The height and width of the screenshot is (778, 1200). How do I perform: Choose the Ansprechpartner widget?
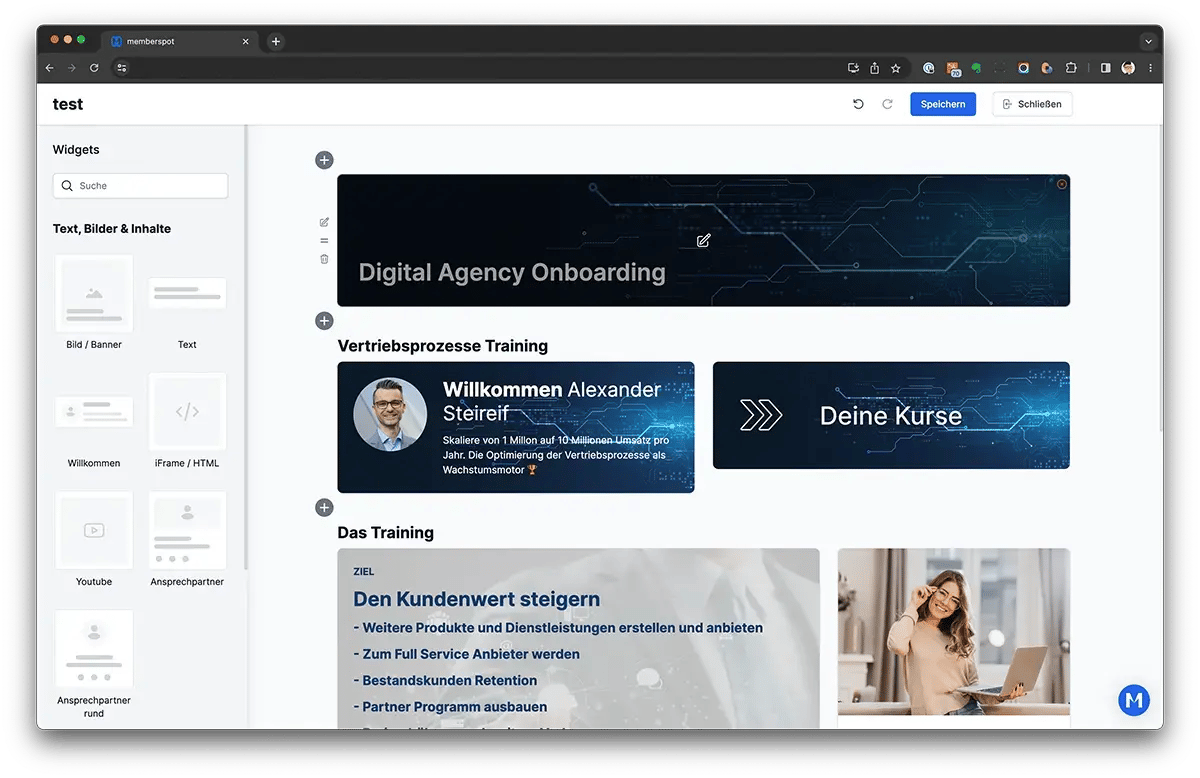pos(187,540)
